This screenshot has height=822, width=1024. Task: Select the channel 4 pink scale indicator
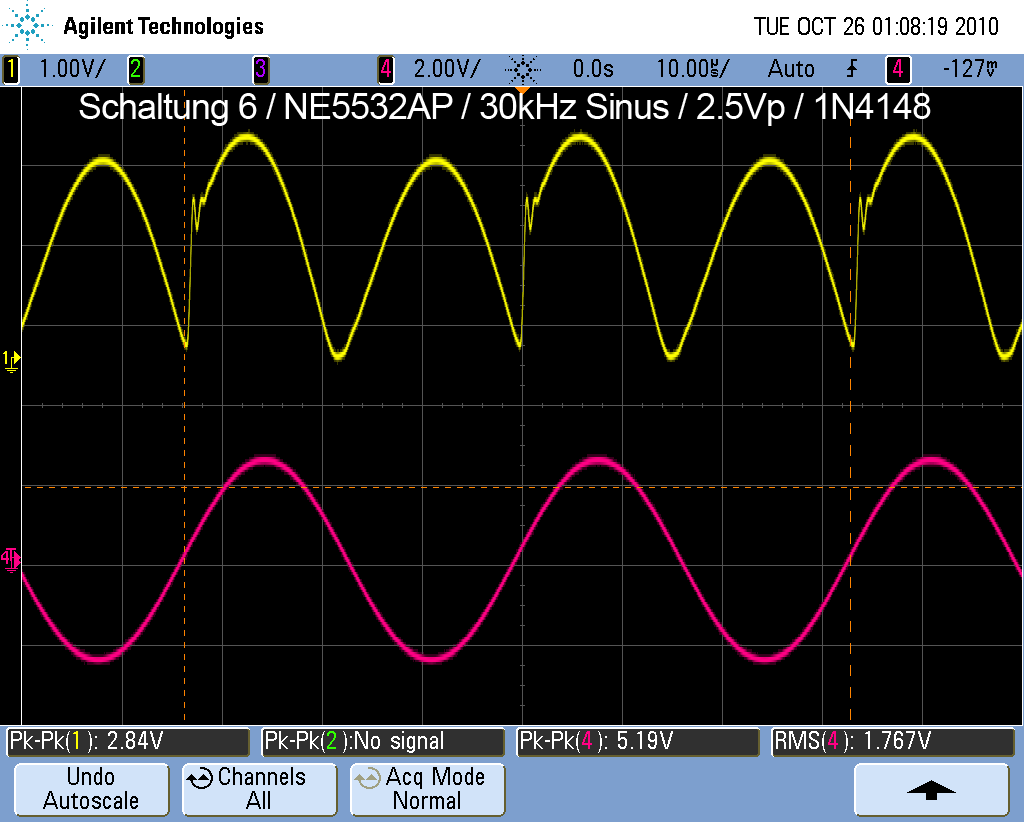(386, 69)
